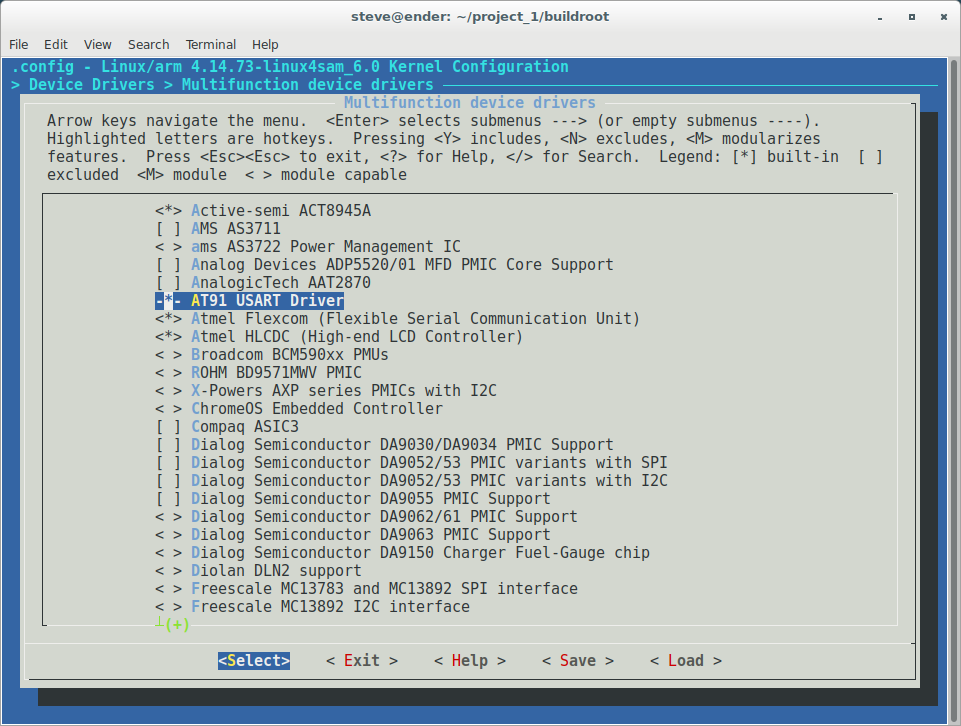Click the Exit button
The image size is (961, 726).
361,661
